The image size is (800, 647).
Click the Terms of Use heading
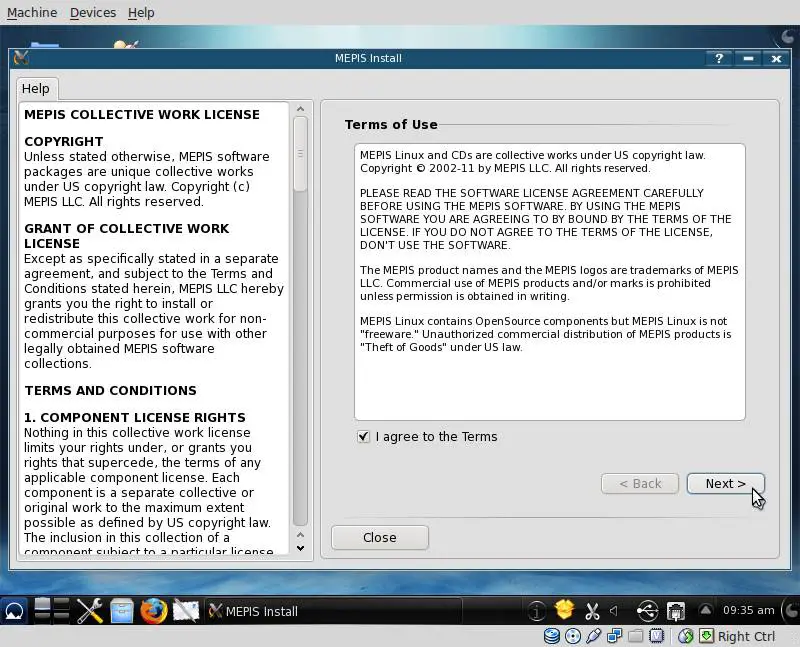391,125
